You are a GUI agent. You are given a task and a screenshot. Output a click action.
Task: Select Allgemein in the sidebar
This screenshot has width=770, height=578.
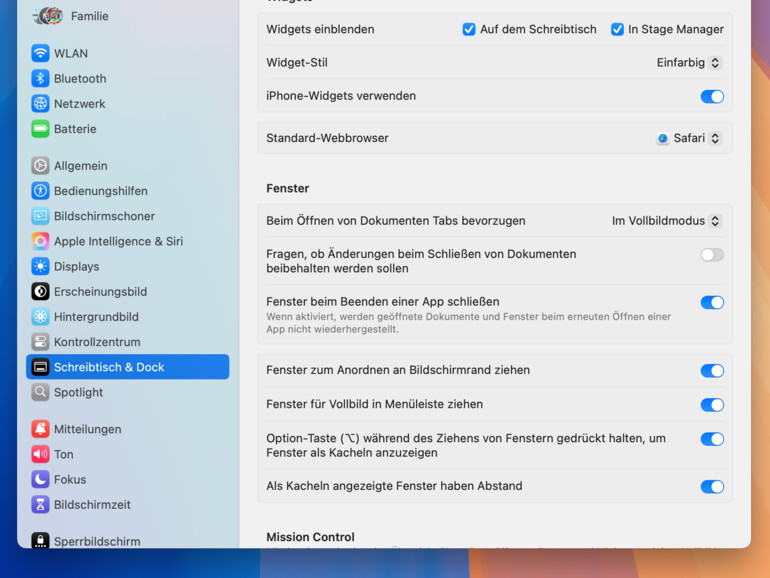(128, 165)
